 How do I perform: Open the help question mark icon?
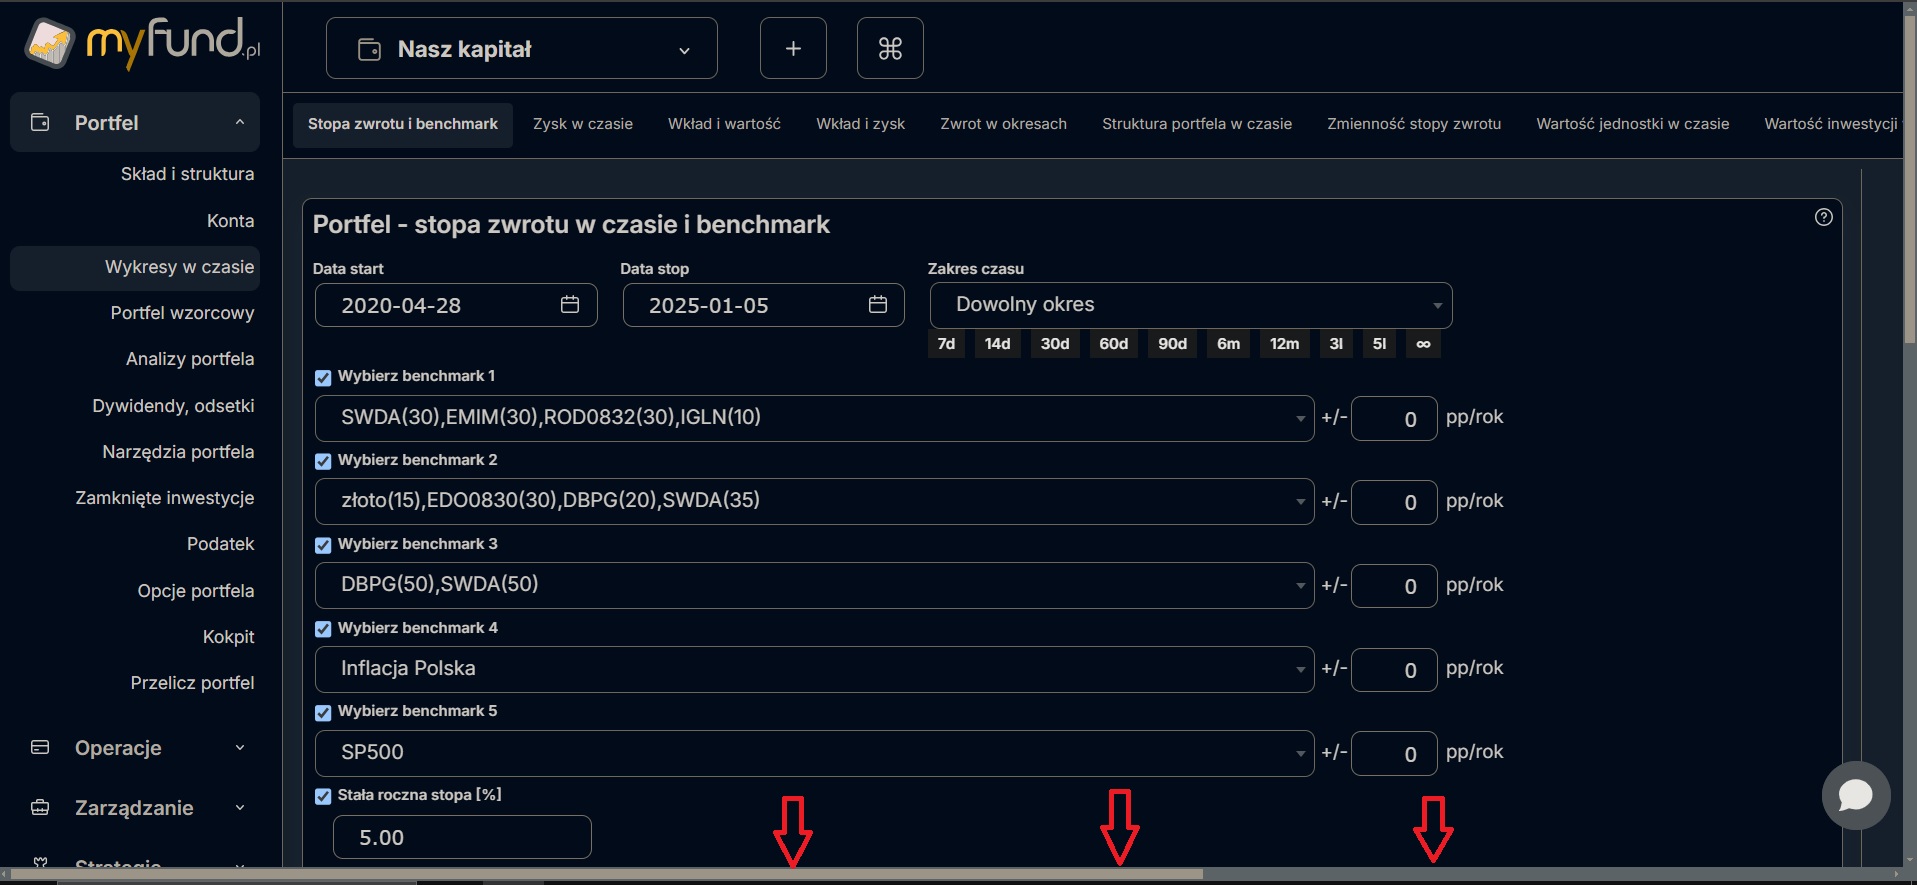click(x=1824, y=217)
